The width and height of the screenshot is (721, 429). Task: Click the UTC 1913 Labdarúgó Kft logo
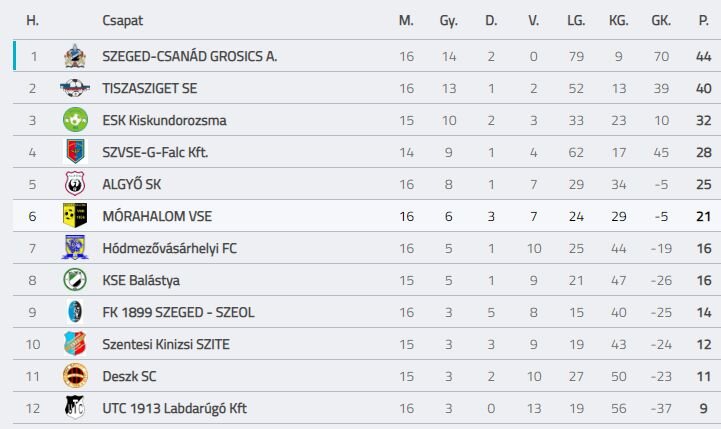point(75,407)
